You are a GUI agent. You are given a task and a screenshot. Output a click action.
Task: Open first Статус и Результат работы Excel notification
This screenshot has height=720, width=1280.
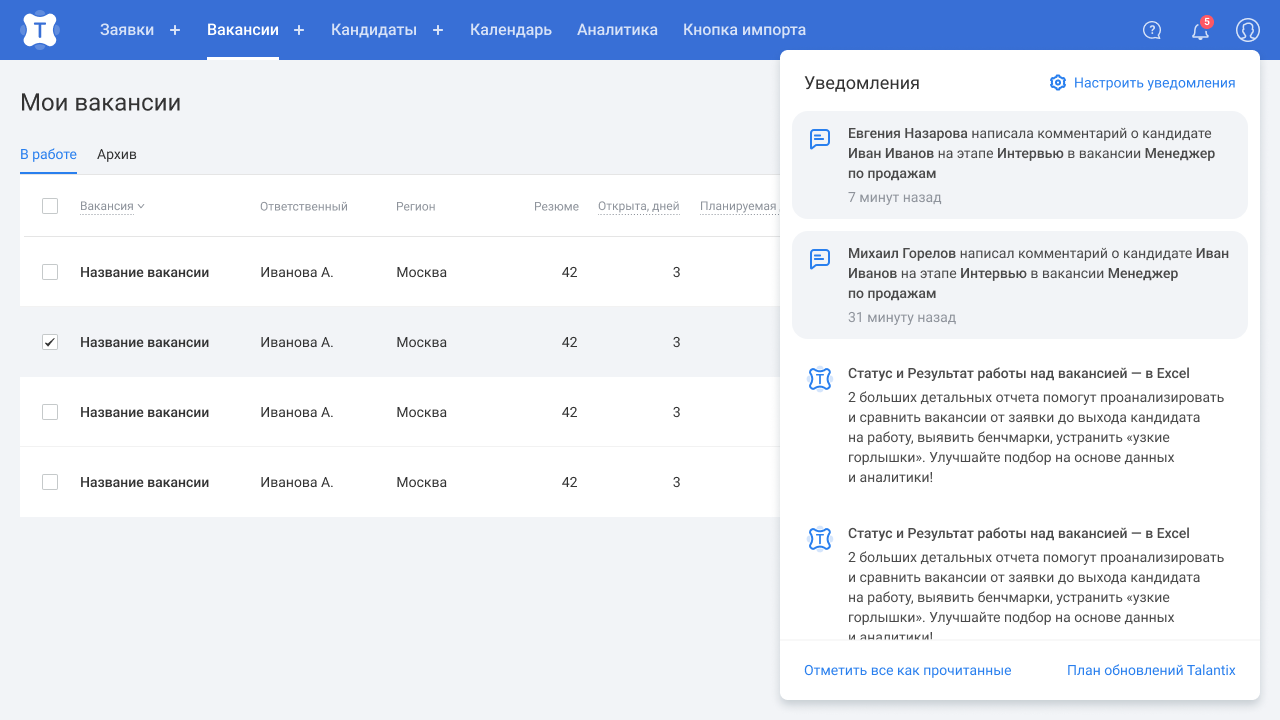(x=1020, y=425)
